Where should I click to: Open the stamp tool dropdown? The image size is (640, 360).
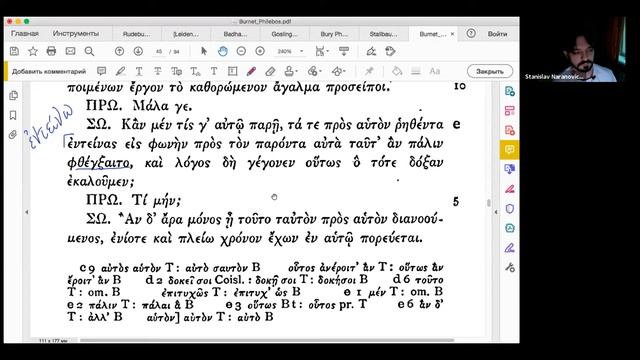pyautogui.click(x=291, y=71)
